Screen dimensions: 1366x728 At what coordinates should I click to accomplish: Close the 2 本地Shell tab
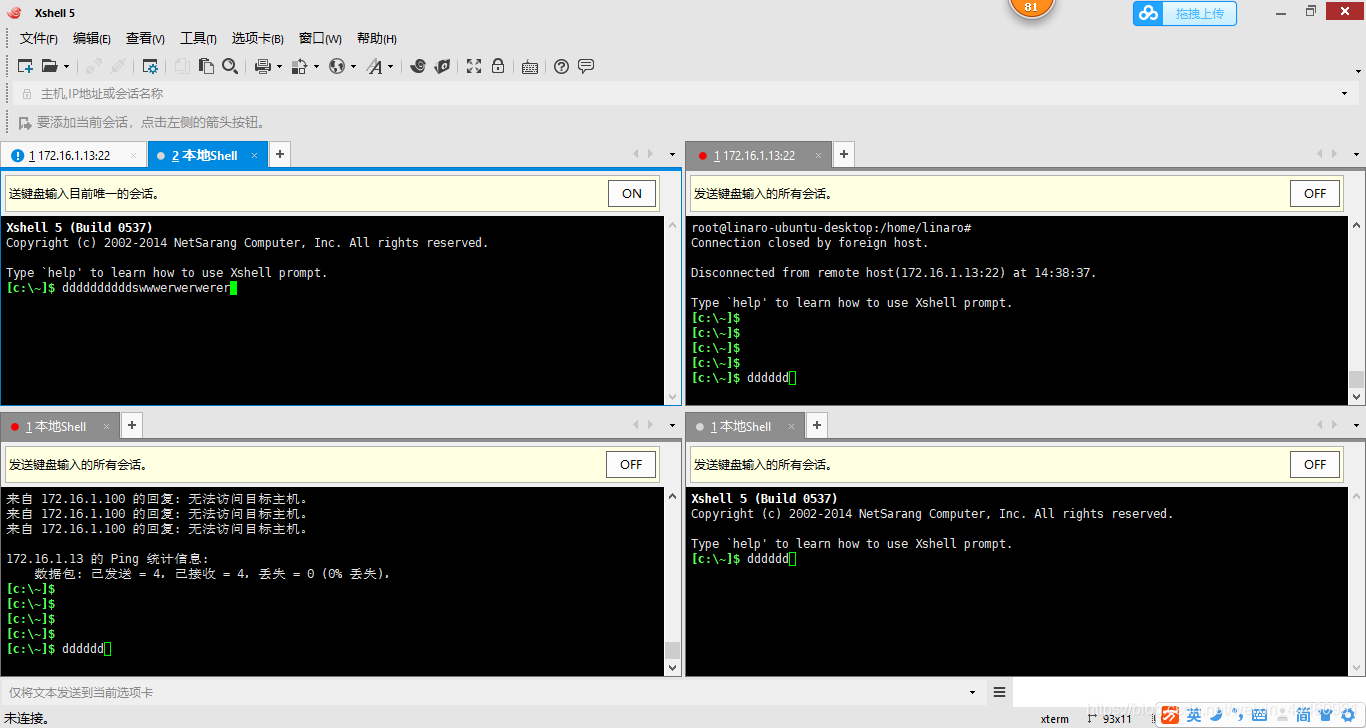coord(254,156)
